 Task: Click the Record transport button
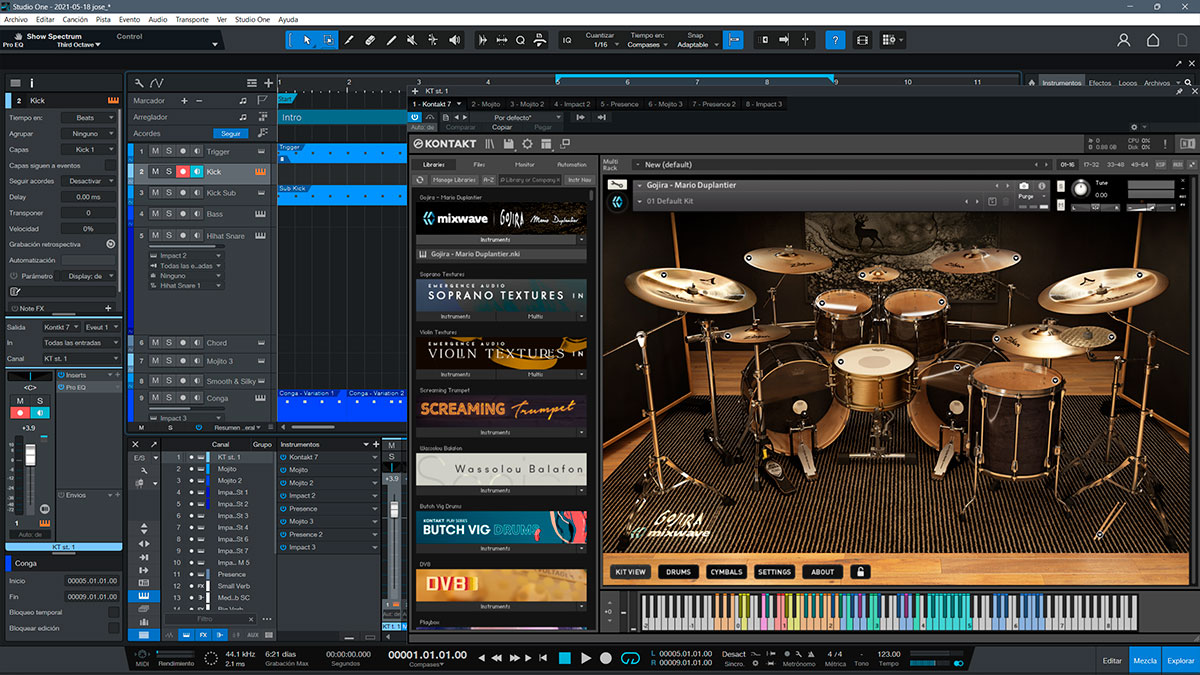pyautogui.click(x=606, y=658)
